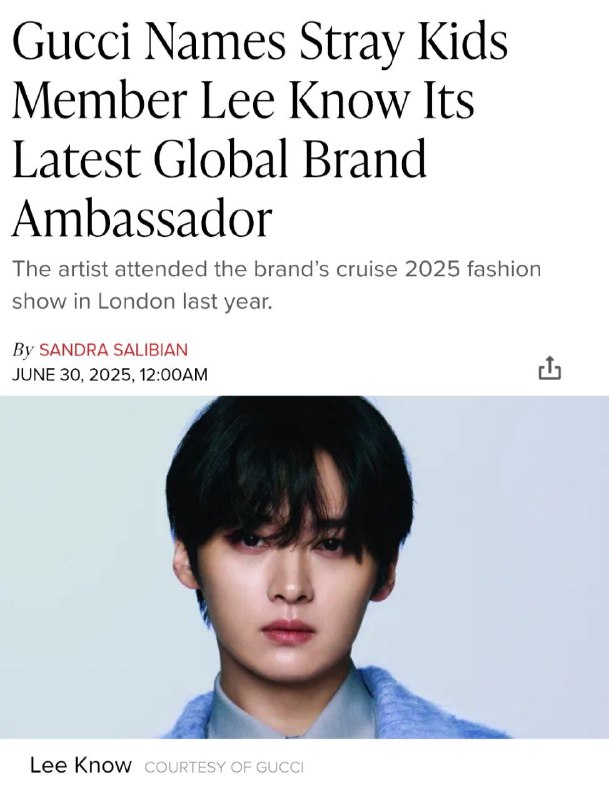Viewport: 609px width, 800px height.
Task: Open the Lee Know portrait photo
Action: pyautogui.click(x=304, y=567)
